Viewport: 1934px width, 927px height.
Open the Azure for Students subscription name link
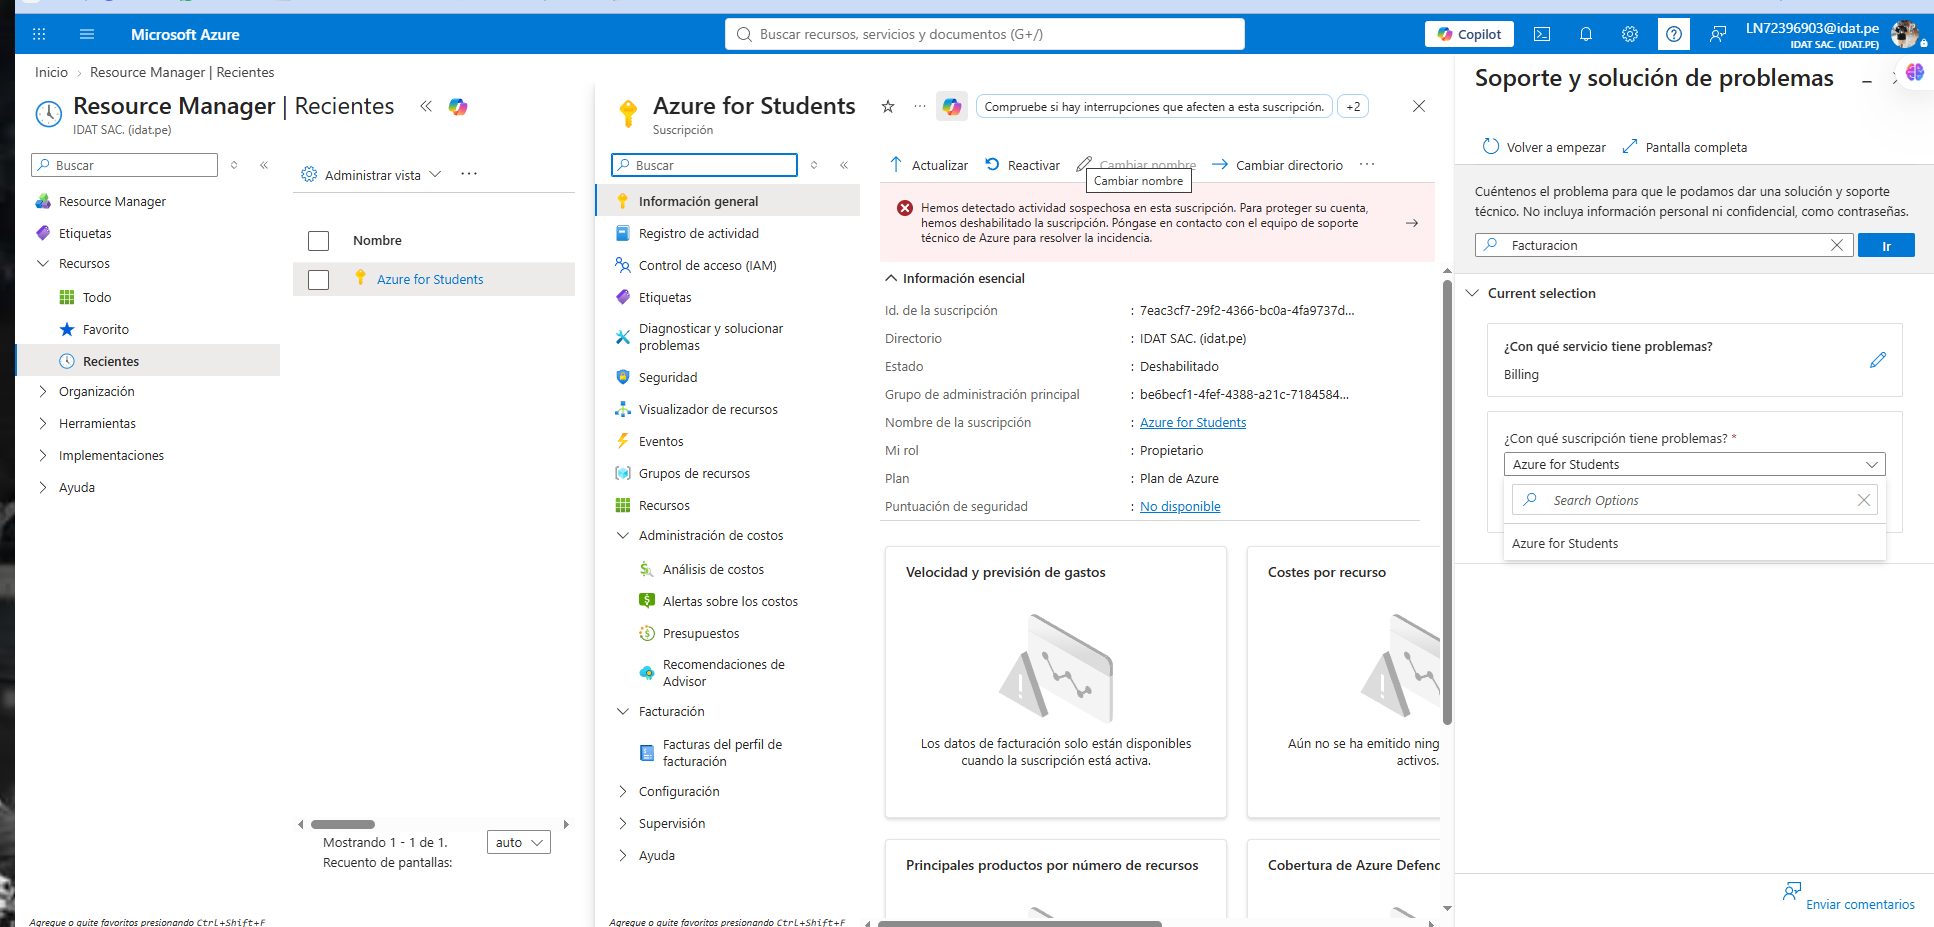pyautogui.click(x=1193, y=422)
